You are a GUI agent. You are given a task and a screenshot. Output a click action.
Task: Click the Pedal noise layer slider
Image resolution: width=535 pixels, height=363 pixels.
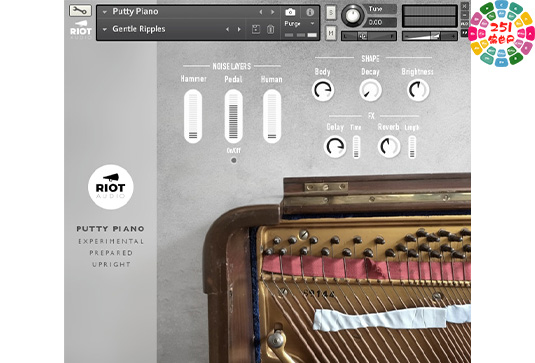(x=233, y=116)
